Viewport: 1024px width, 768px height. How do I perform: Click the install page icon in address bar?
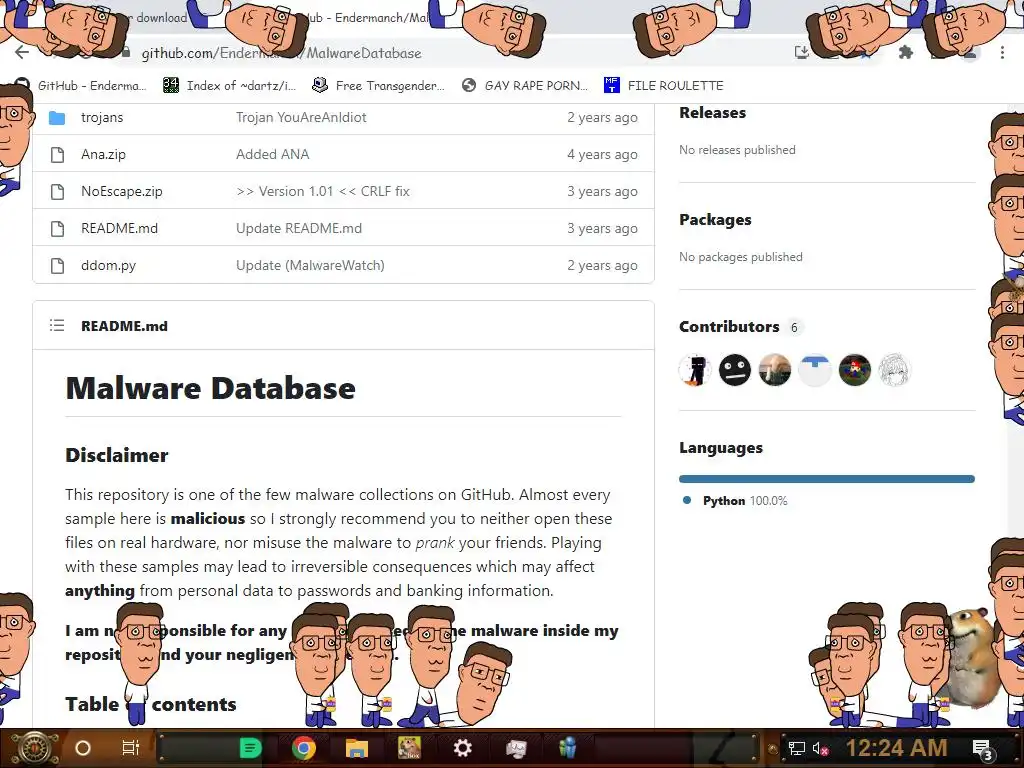click(x=802, y=52)
